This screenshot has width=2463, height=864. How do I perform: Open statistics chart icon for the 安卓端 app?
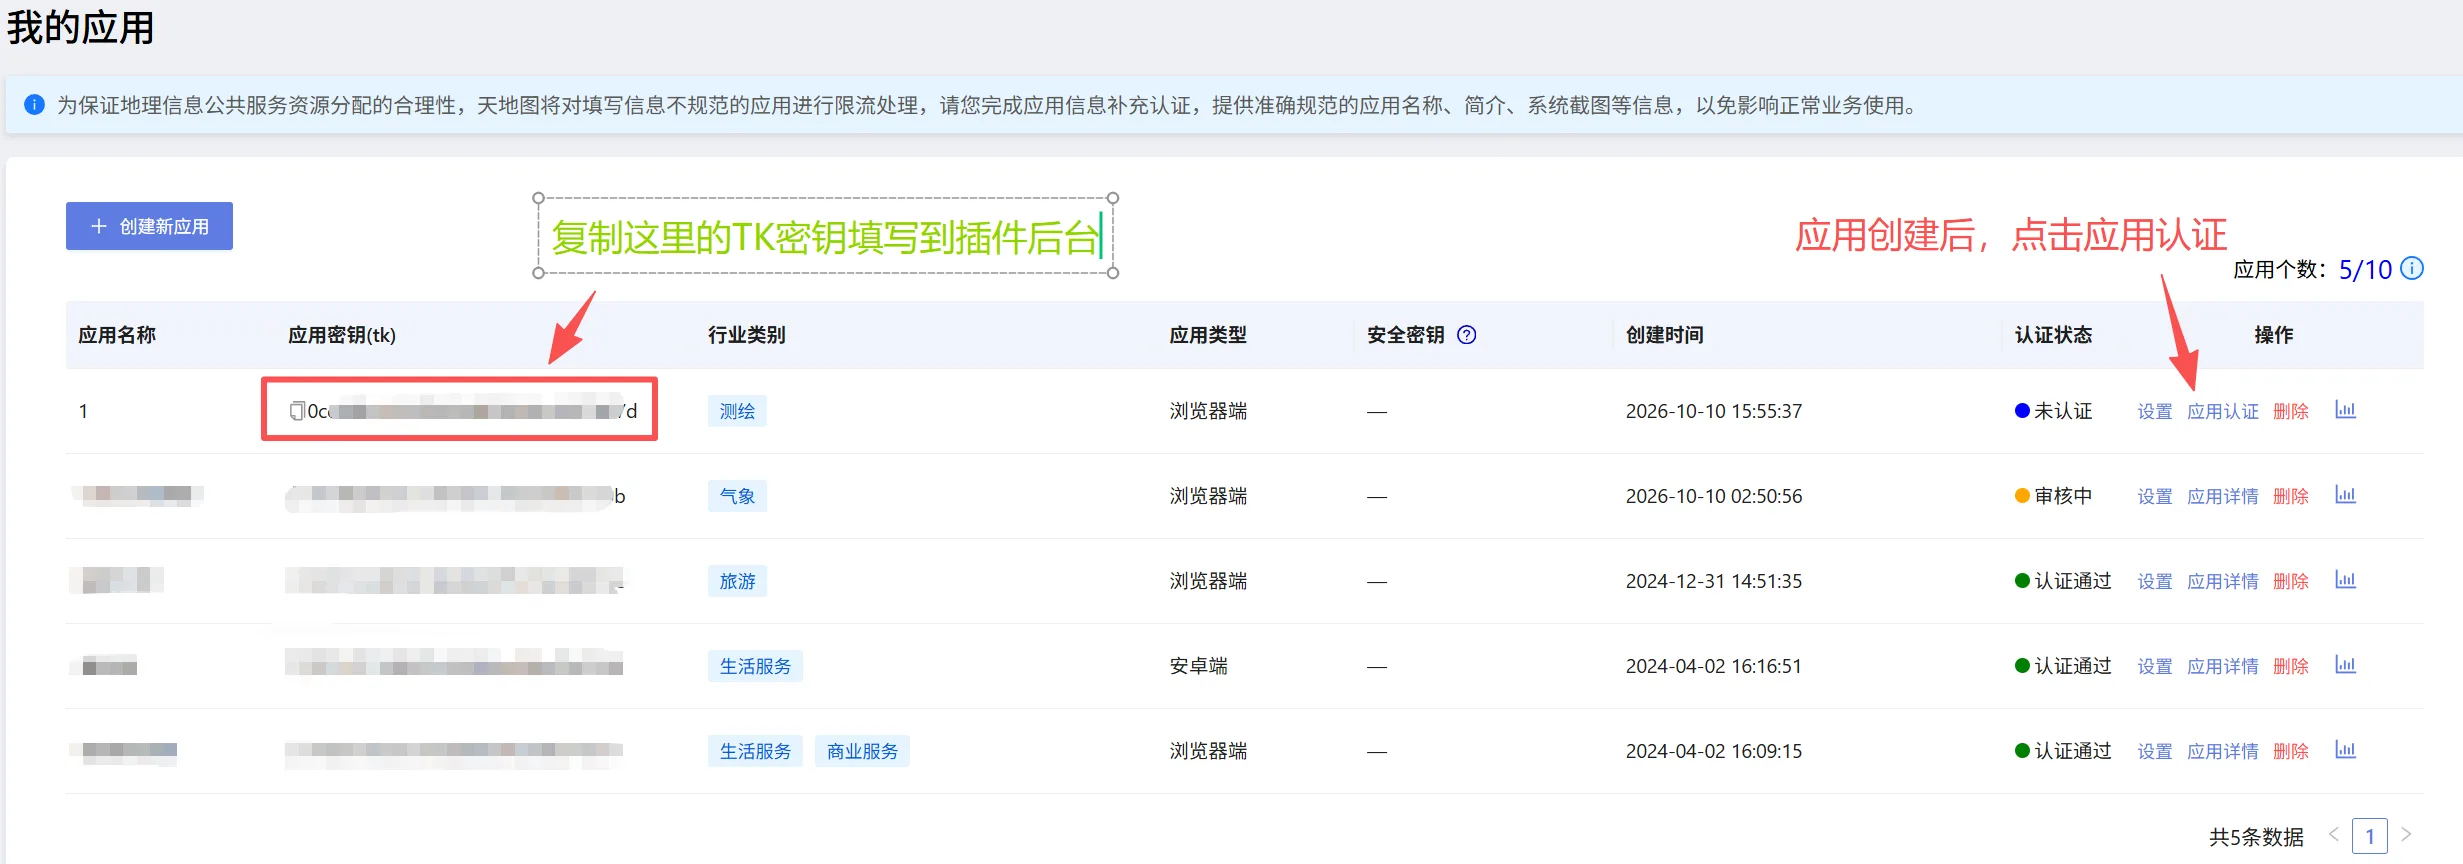tap(2345, 665)
